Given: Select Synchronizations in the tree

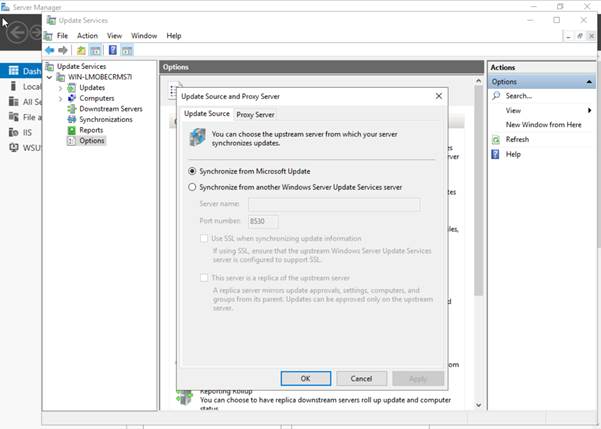Looking at the screenshot, I should click(x=106, y=119).
